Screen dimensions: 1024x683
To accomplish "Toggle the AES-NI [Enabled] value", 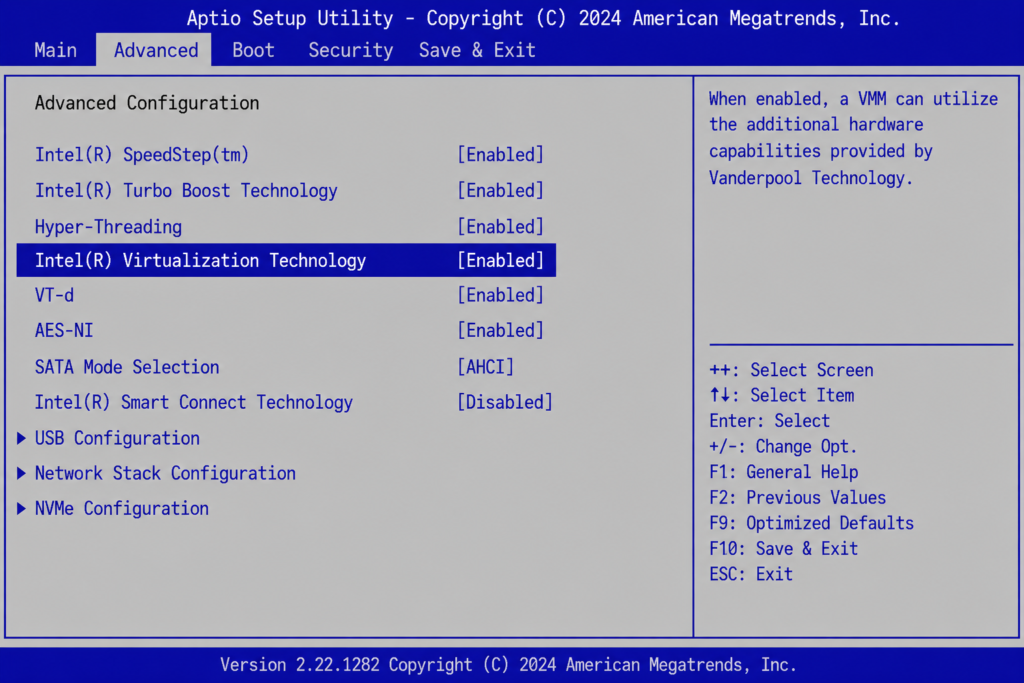I will pos(501,330).
